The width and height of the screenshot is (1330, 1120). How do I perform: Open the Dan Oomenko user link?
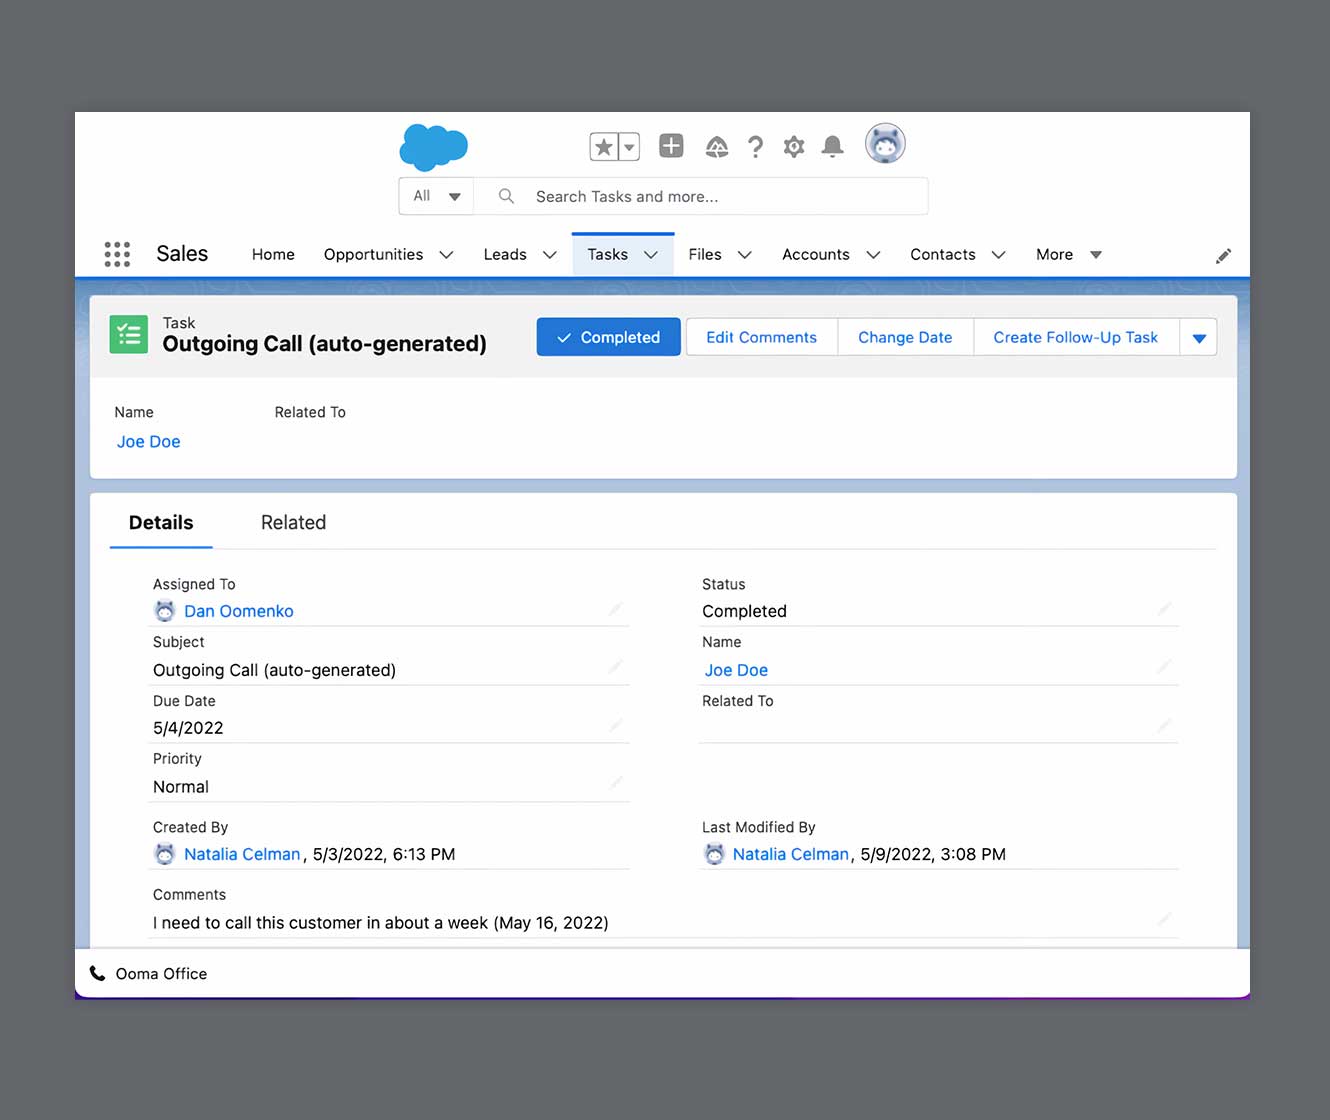238,611
